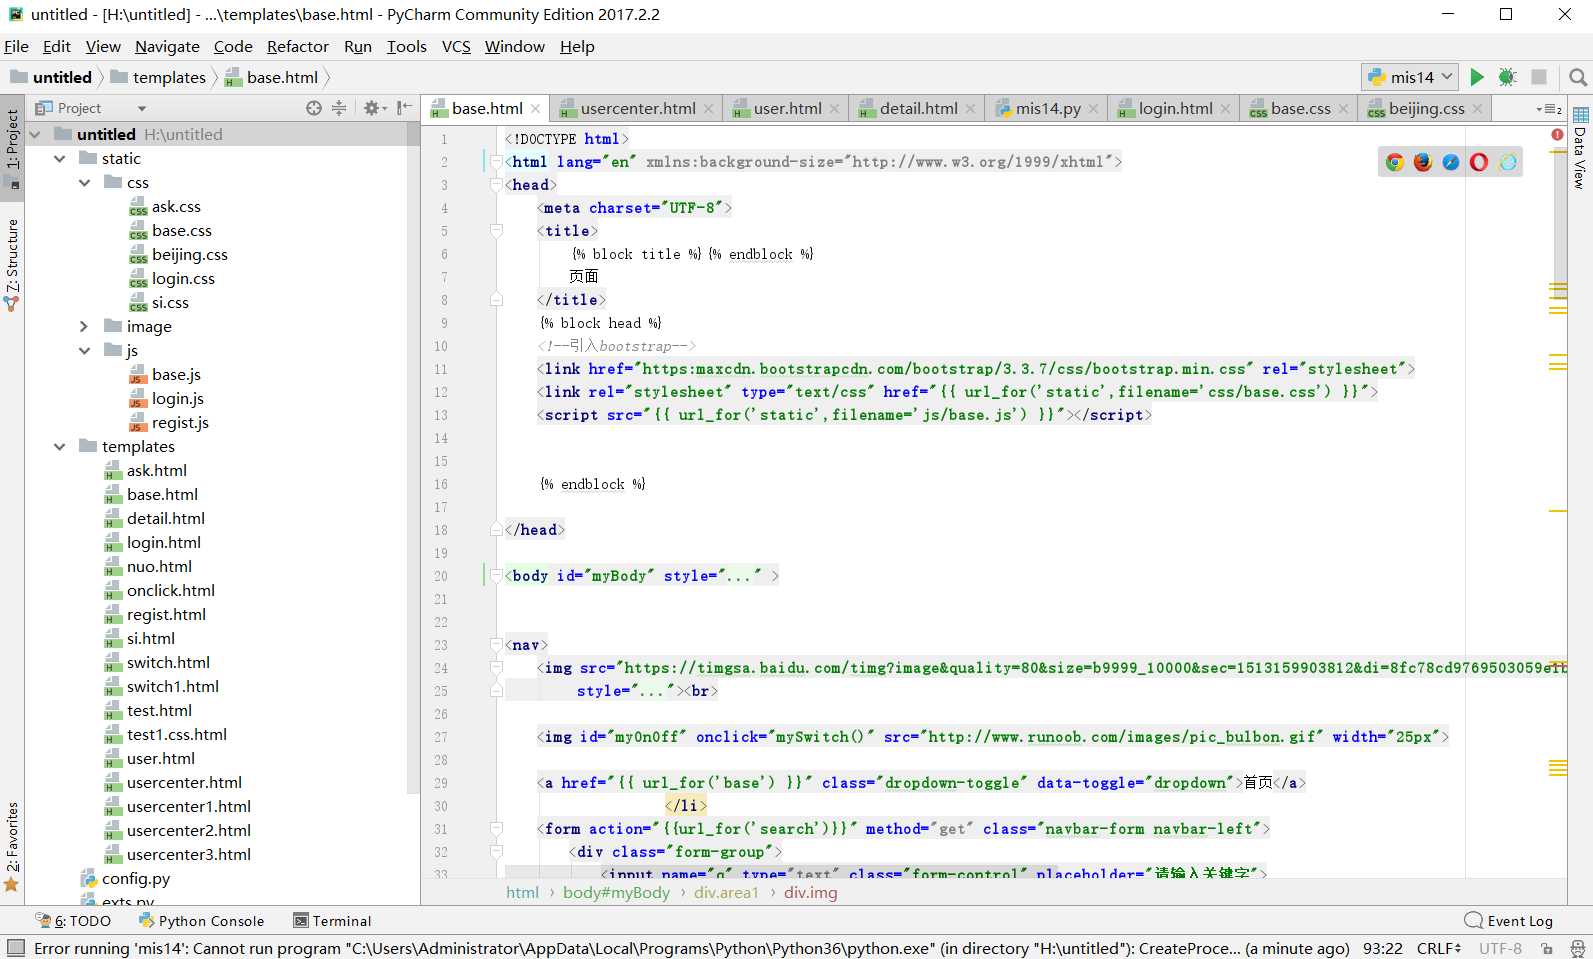Collapse the static folder
Image resolution: width=1593 pixels, height=959 pixels.
click(59, 158)
